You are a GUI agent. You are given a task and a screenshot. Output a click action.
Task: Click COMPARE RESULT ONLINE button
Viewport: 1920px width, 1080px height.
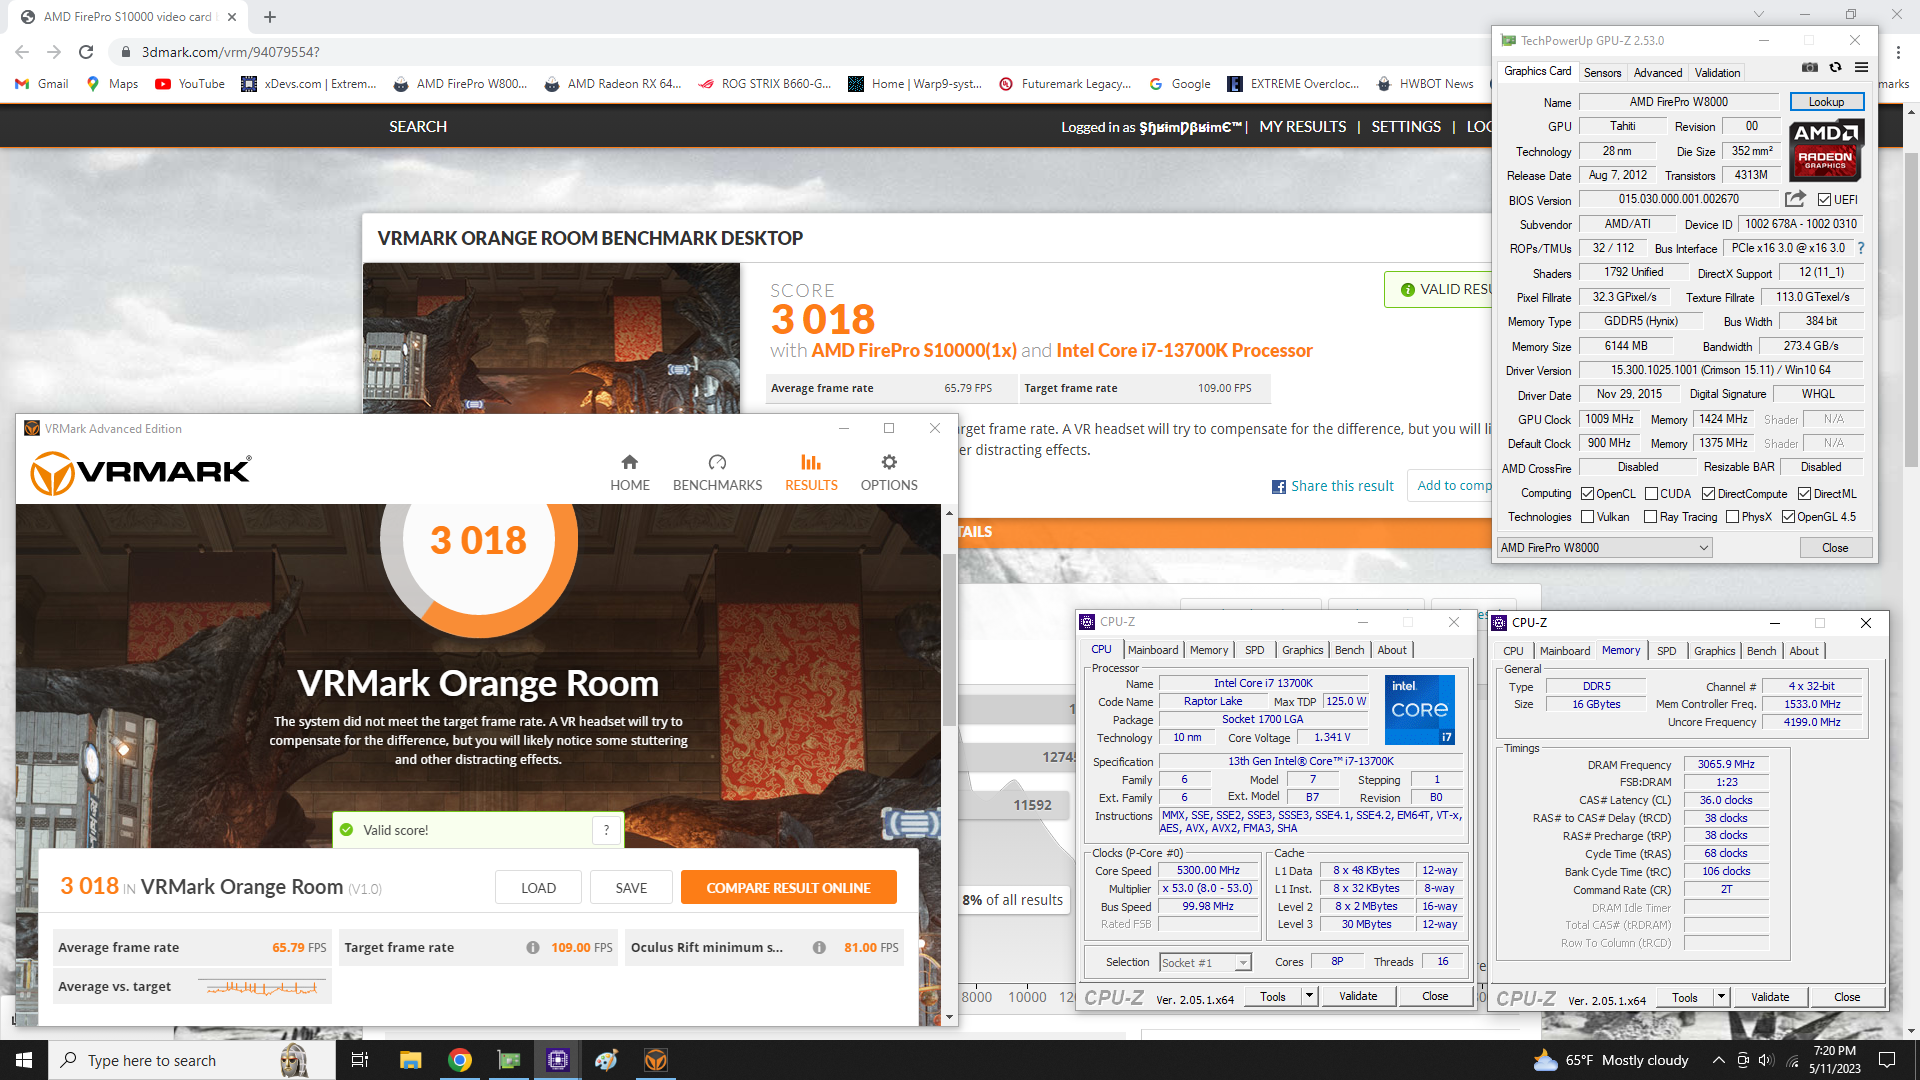788,888
